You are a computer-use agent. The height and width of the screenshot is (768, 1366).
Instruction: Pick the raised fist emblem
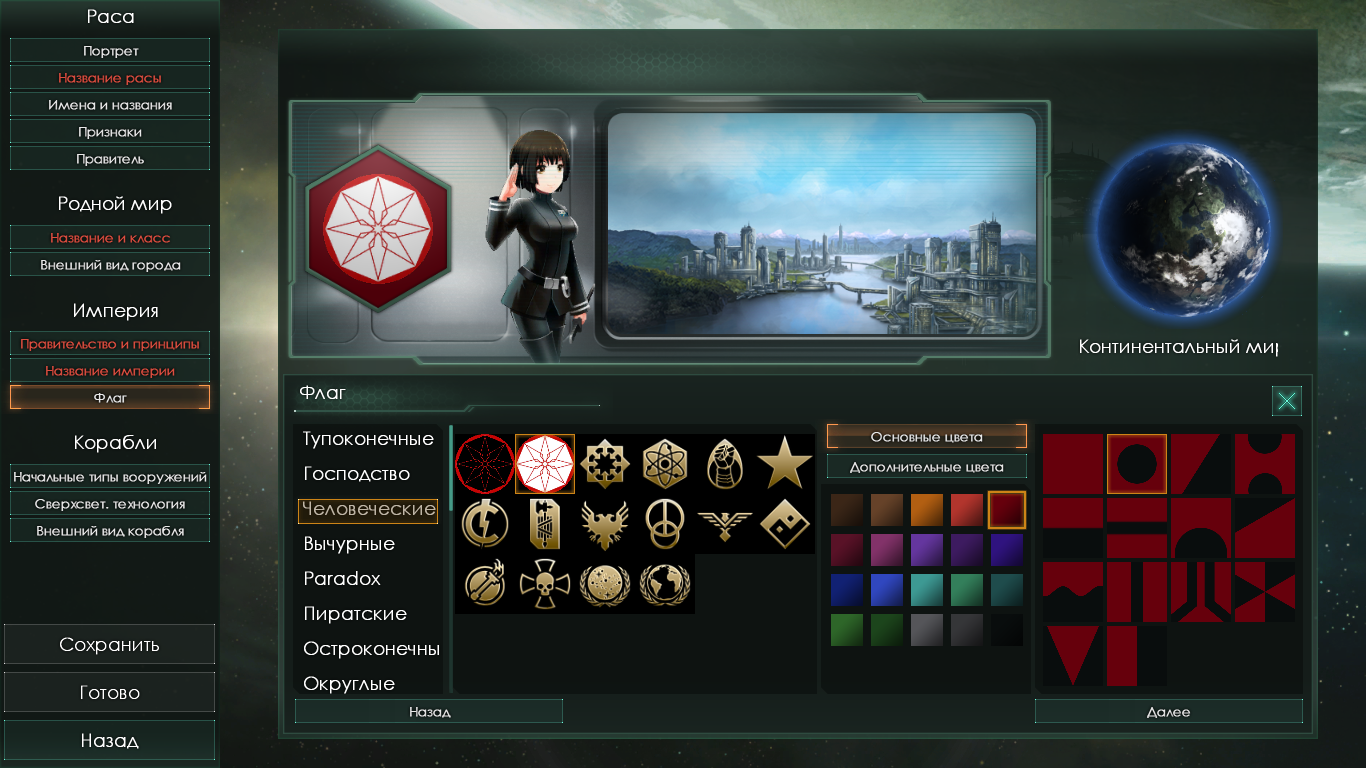tap(725, 464)
